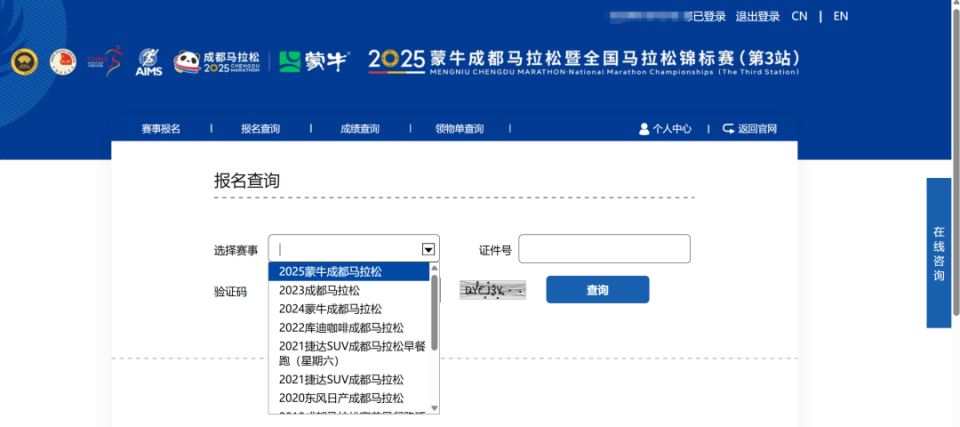Viewport: 960px width, 427px height.
Task: Open the 在线咨询 side tab
Action: coord(939,253)
